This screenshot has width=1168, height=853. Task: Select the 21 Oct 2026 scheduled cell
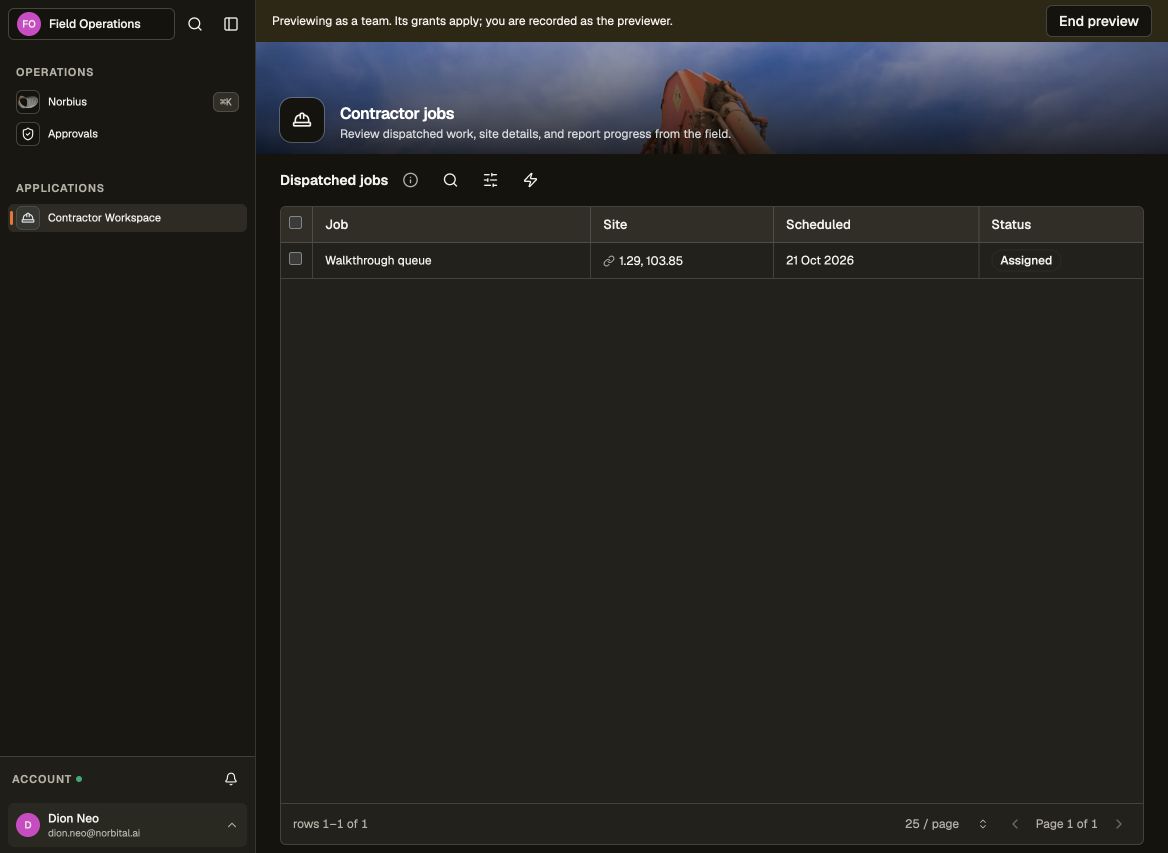tap(876, 261)
